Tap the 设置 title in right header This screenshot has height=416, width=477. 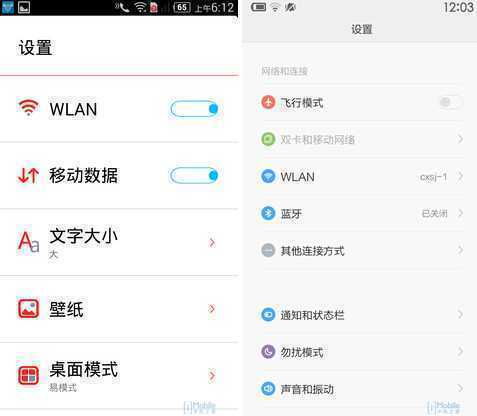point(362,29)
